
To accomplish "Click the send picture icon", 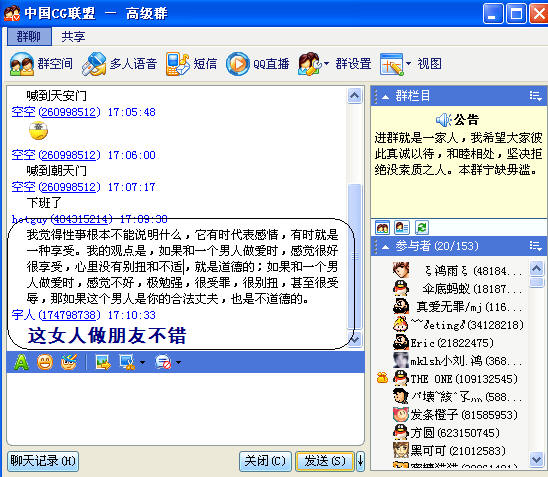I will coord(103,362).
